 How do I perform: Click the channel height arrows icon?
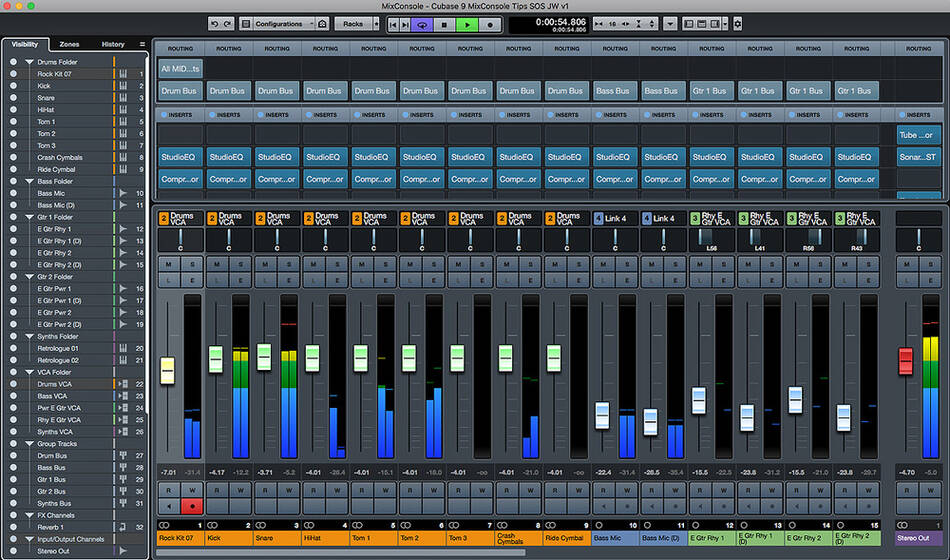tap(652, 24)
